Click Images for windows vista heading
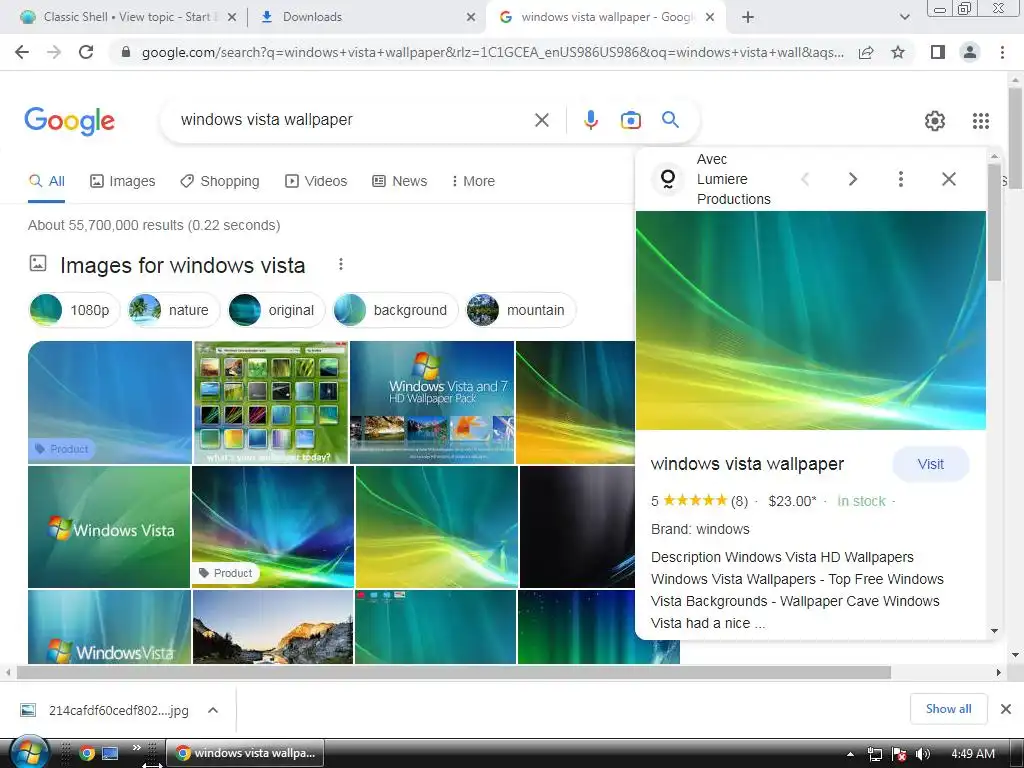 [182, 265]
